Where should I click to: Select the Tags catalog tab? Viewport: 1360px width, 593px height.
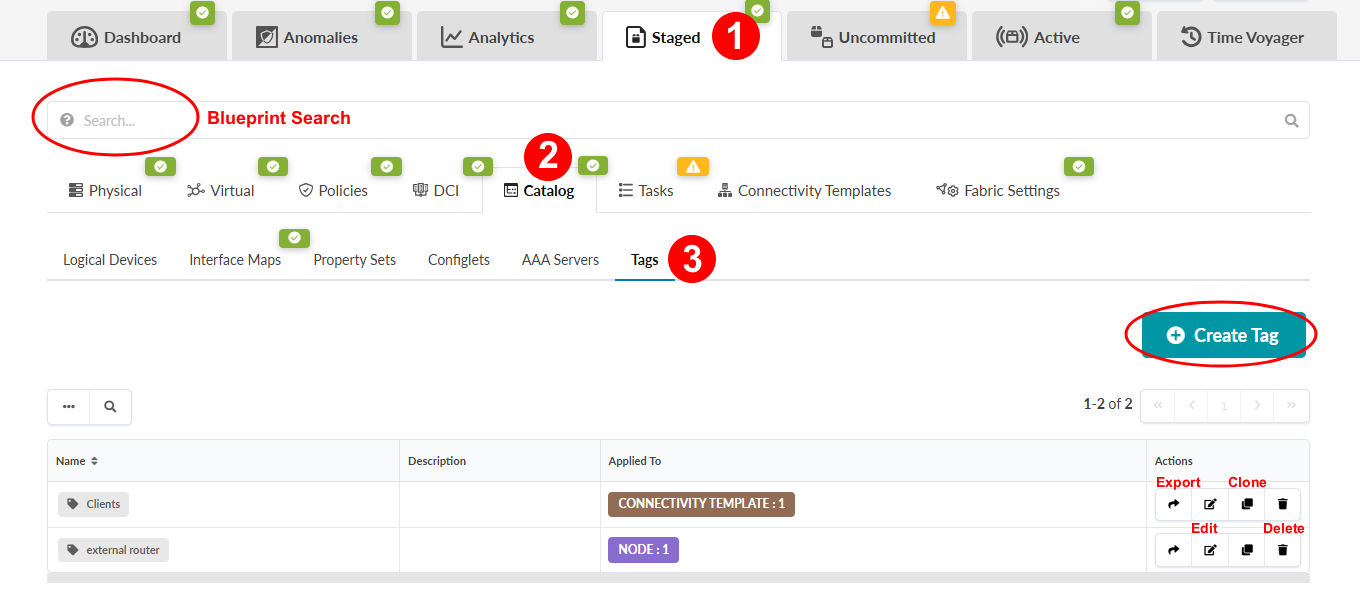(x=645, y=259)
